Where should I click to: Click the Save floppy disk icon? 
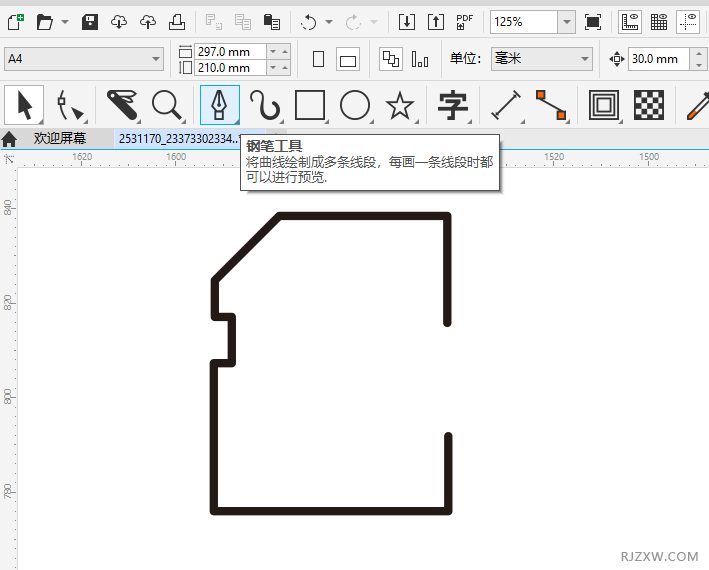click(x=90, y=22)
